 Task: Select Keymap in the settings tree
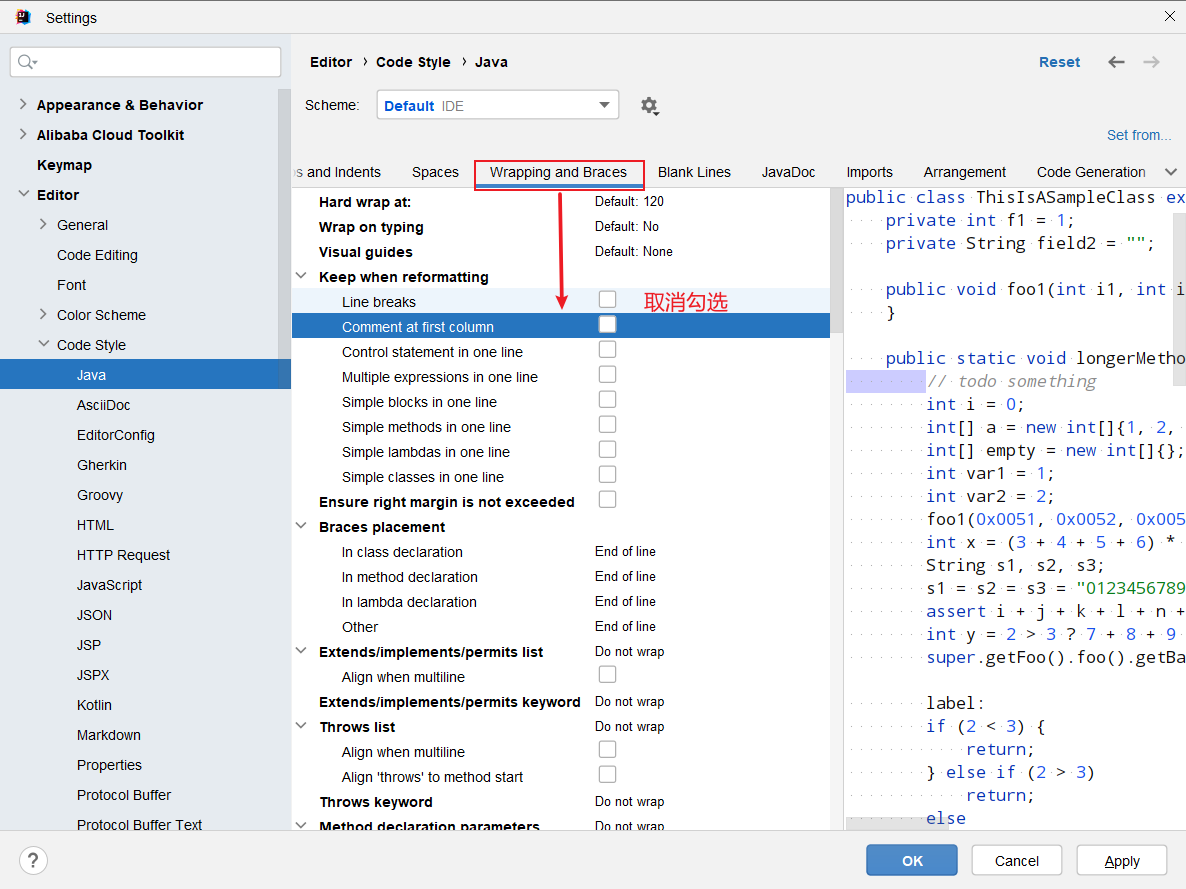(x=64, y=165)
